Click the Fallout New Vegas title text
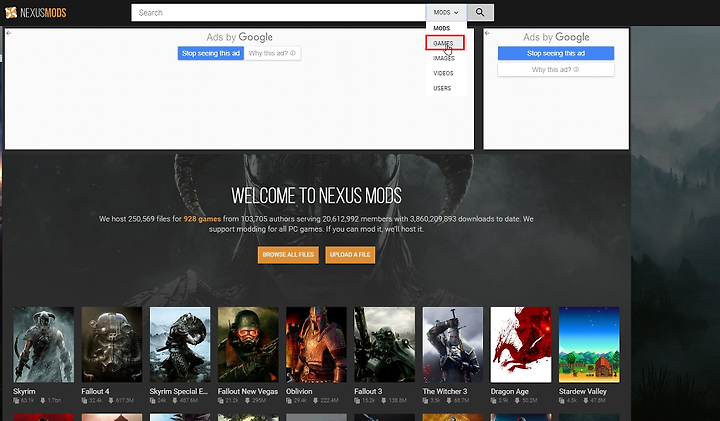This screenshot has width=720, height=421. (x=248, y=392)
